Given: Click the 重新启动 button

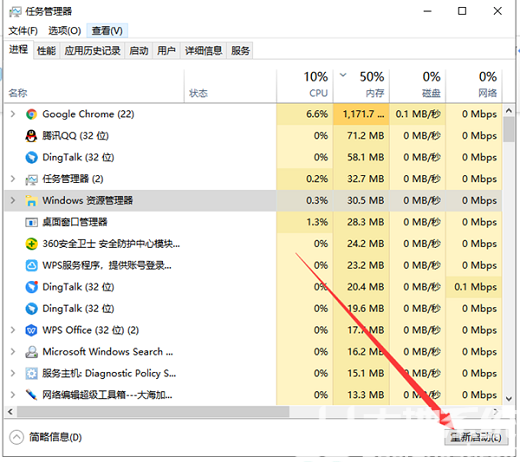Looking at the screenshot, I should [476, 437].
